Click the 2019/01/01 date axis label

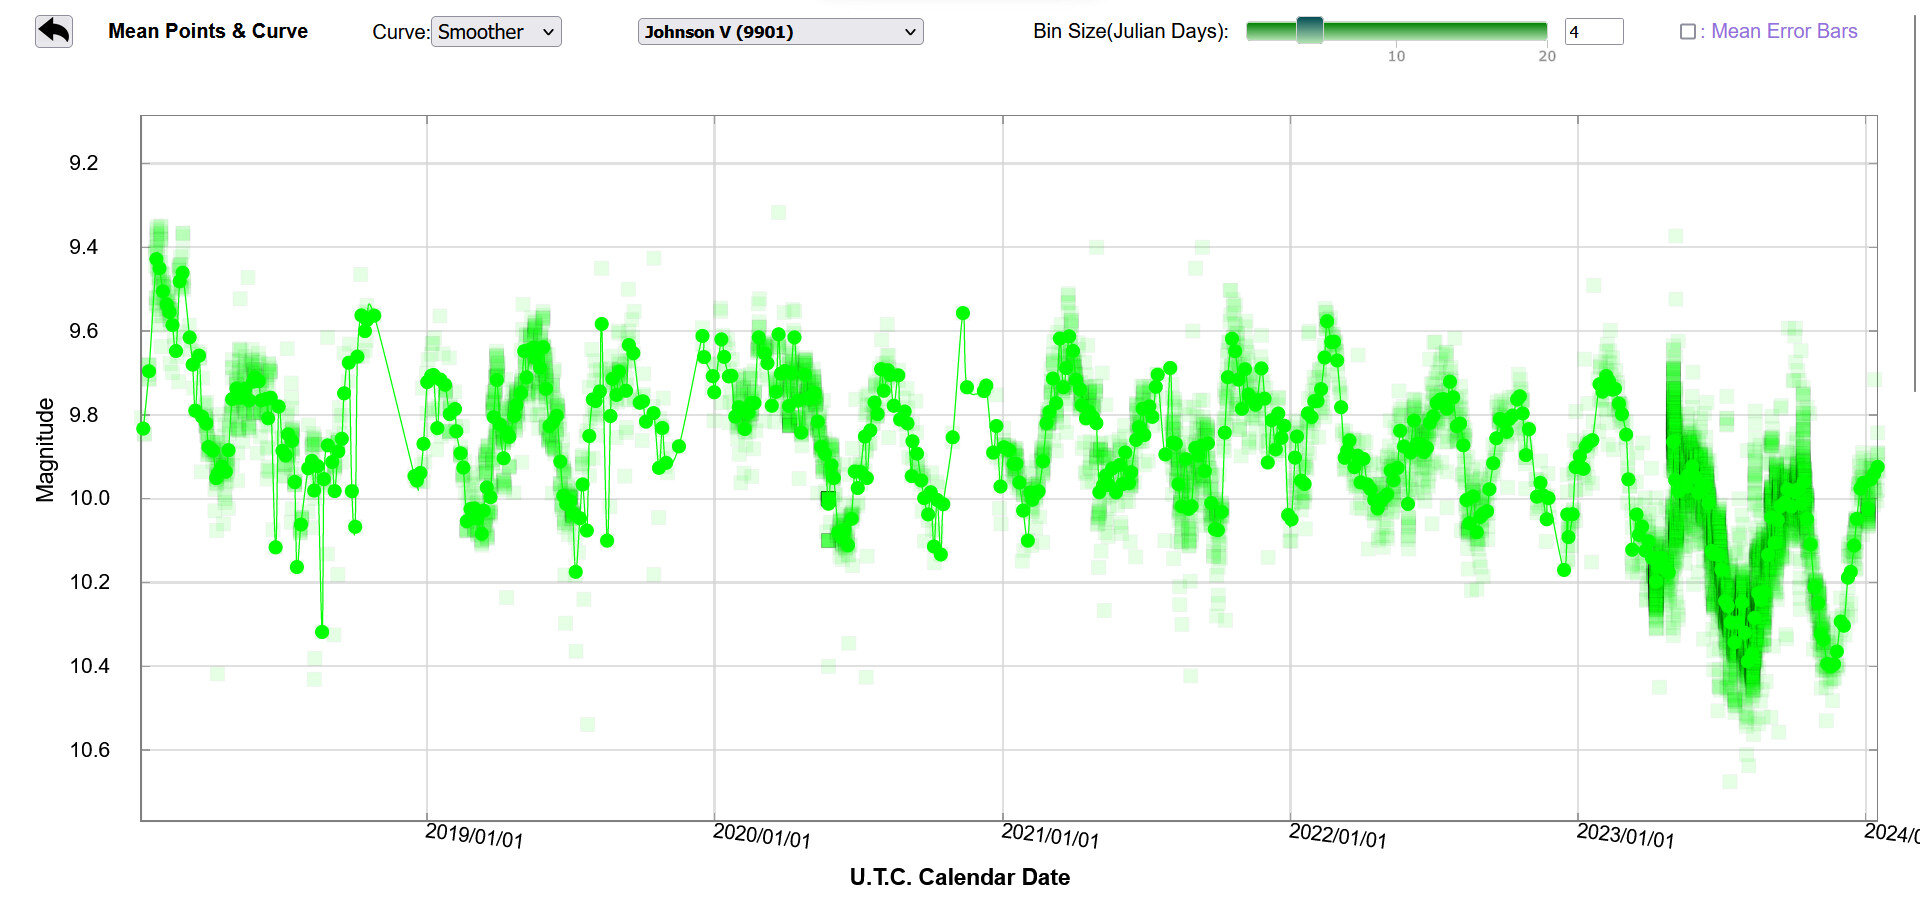(x=474, y=835)
